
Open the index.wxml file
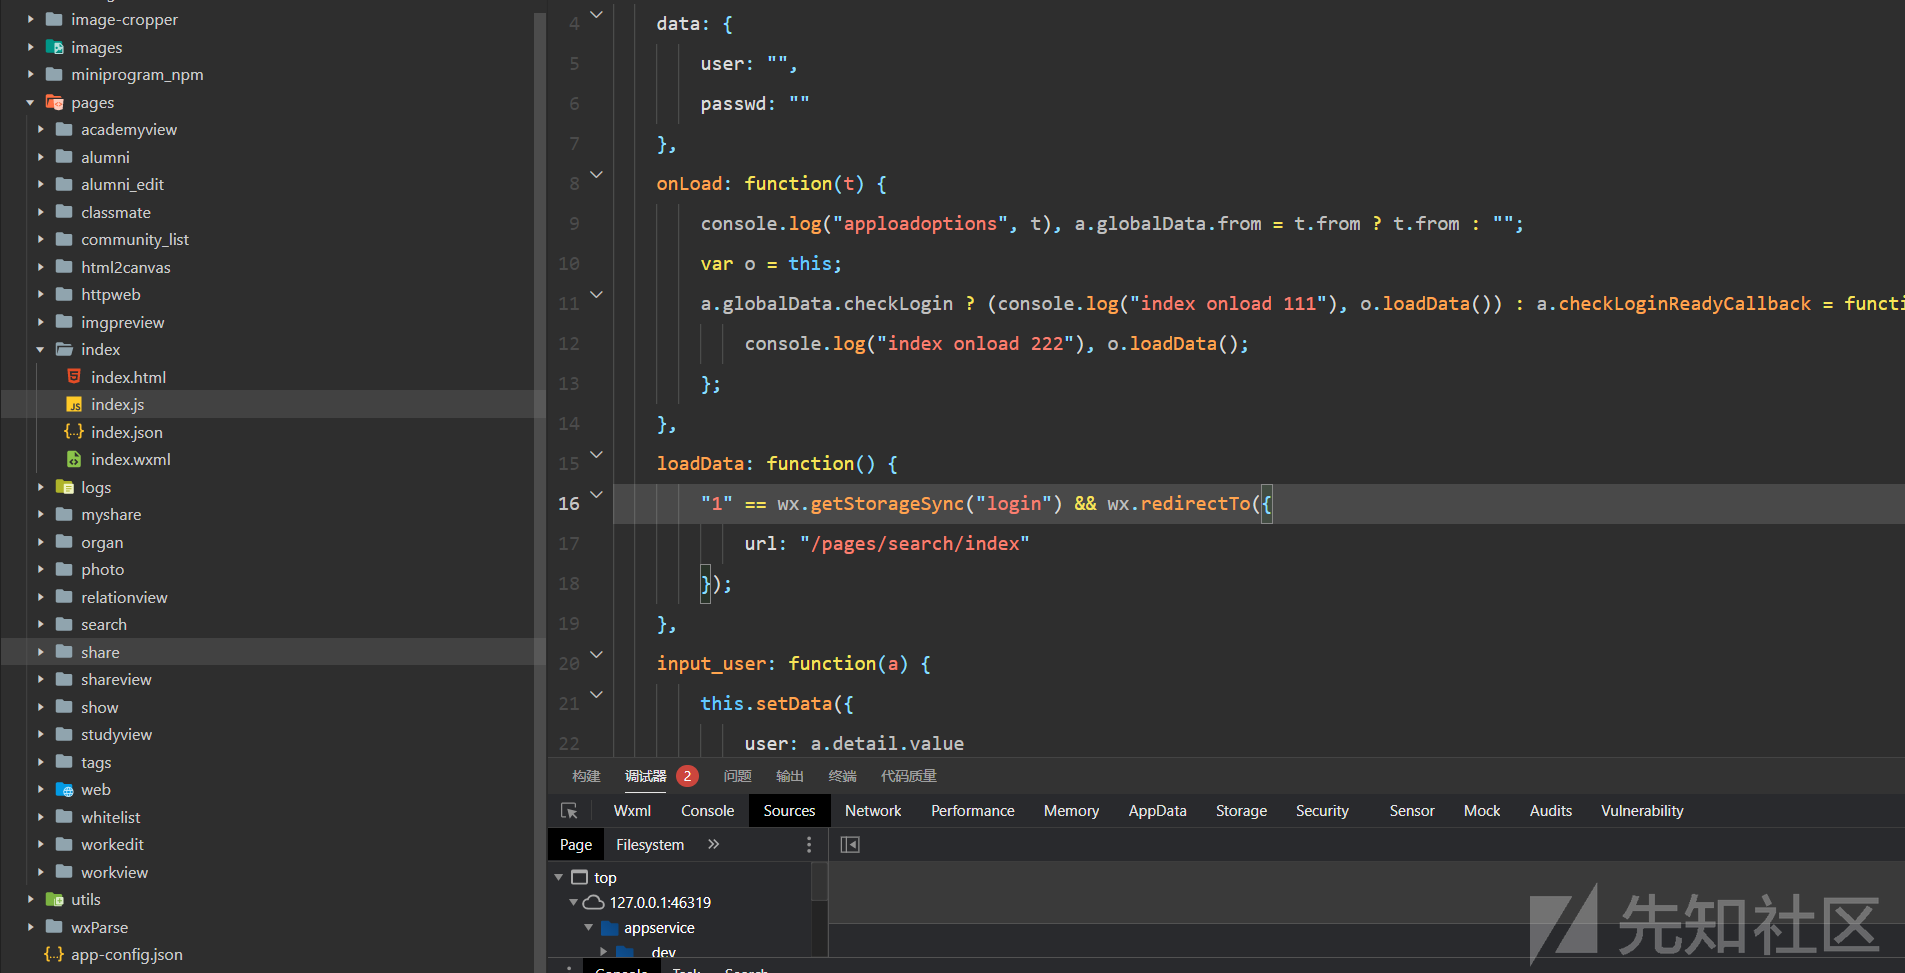point(130,460)
